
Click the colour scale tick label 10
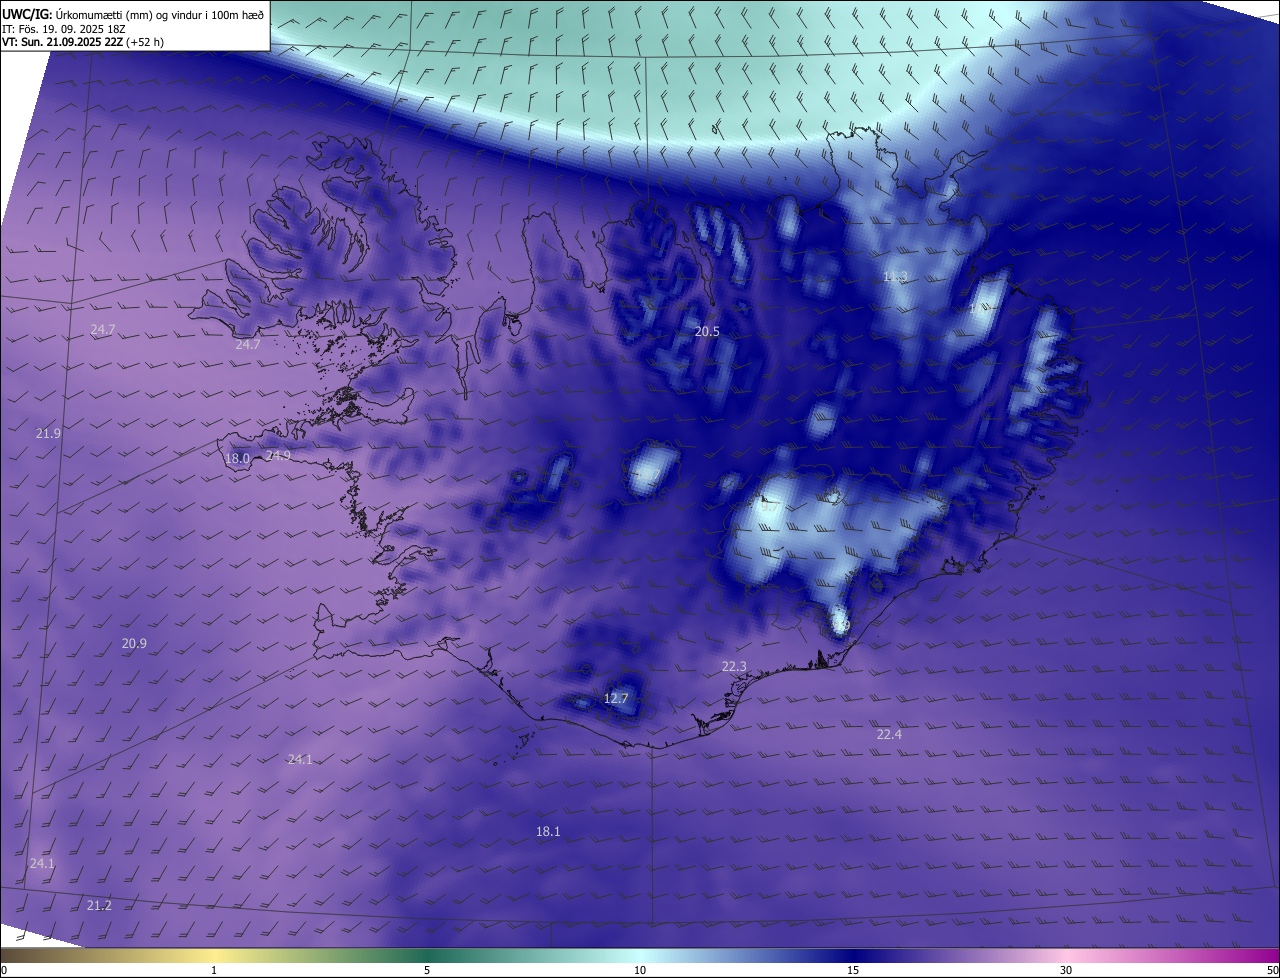640,970
